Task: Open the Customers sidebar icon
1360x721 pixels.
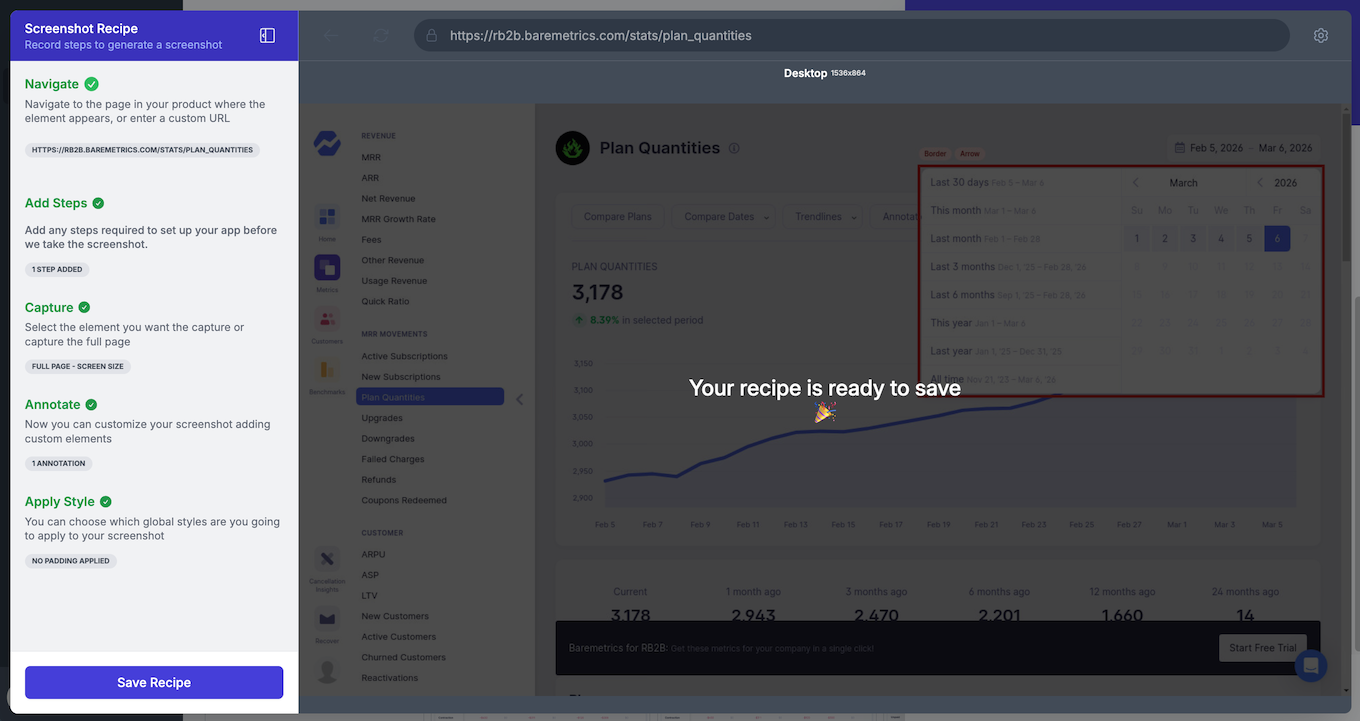Action: click(x=327, y=322)
